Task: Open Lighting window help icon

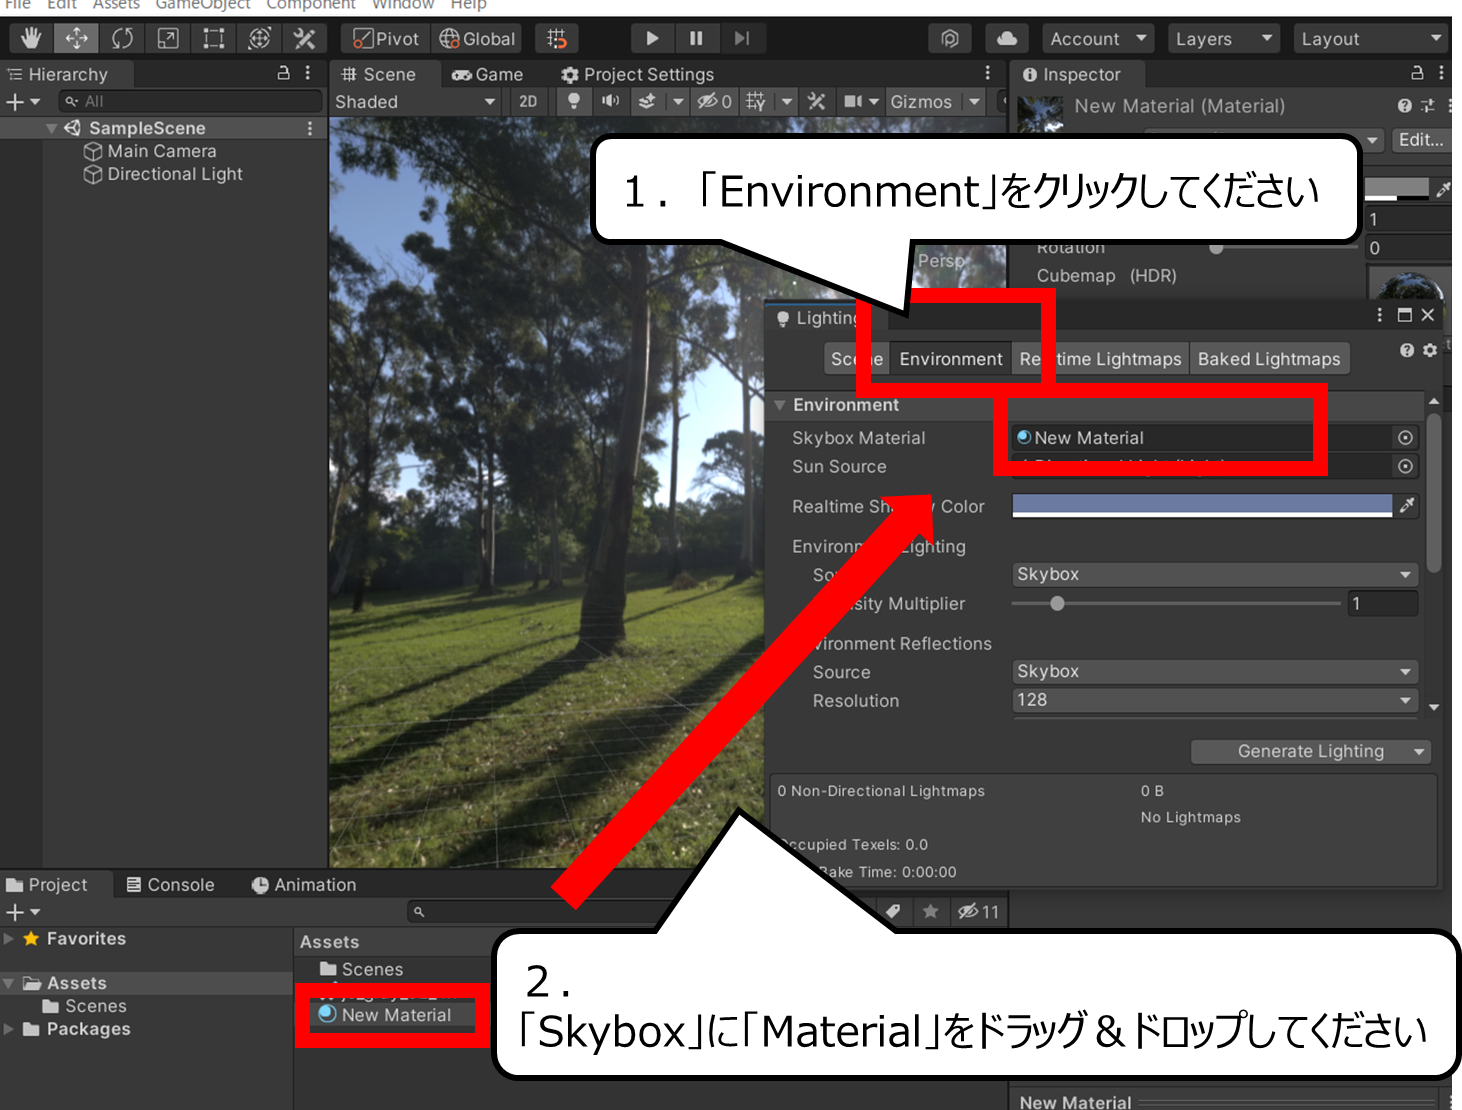Action: [1407, 350]
